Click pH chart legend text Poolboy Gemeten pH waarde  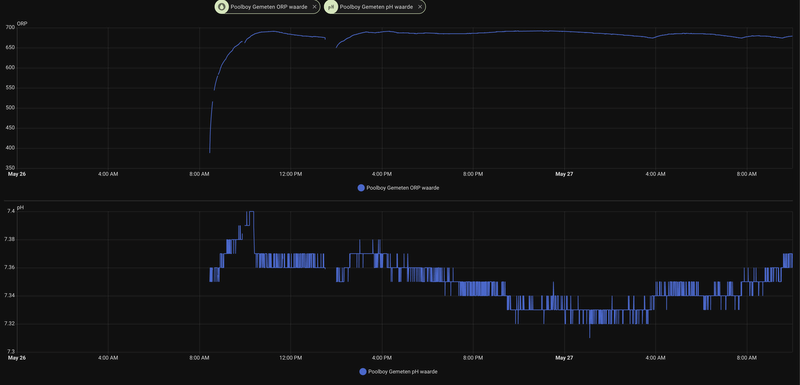coord(403,372)
